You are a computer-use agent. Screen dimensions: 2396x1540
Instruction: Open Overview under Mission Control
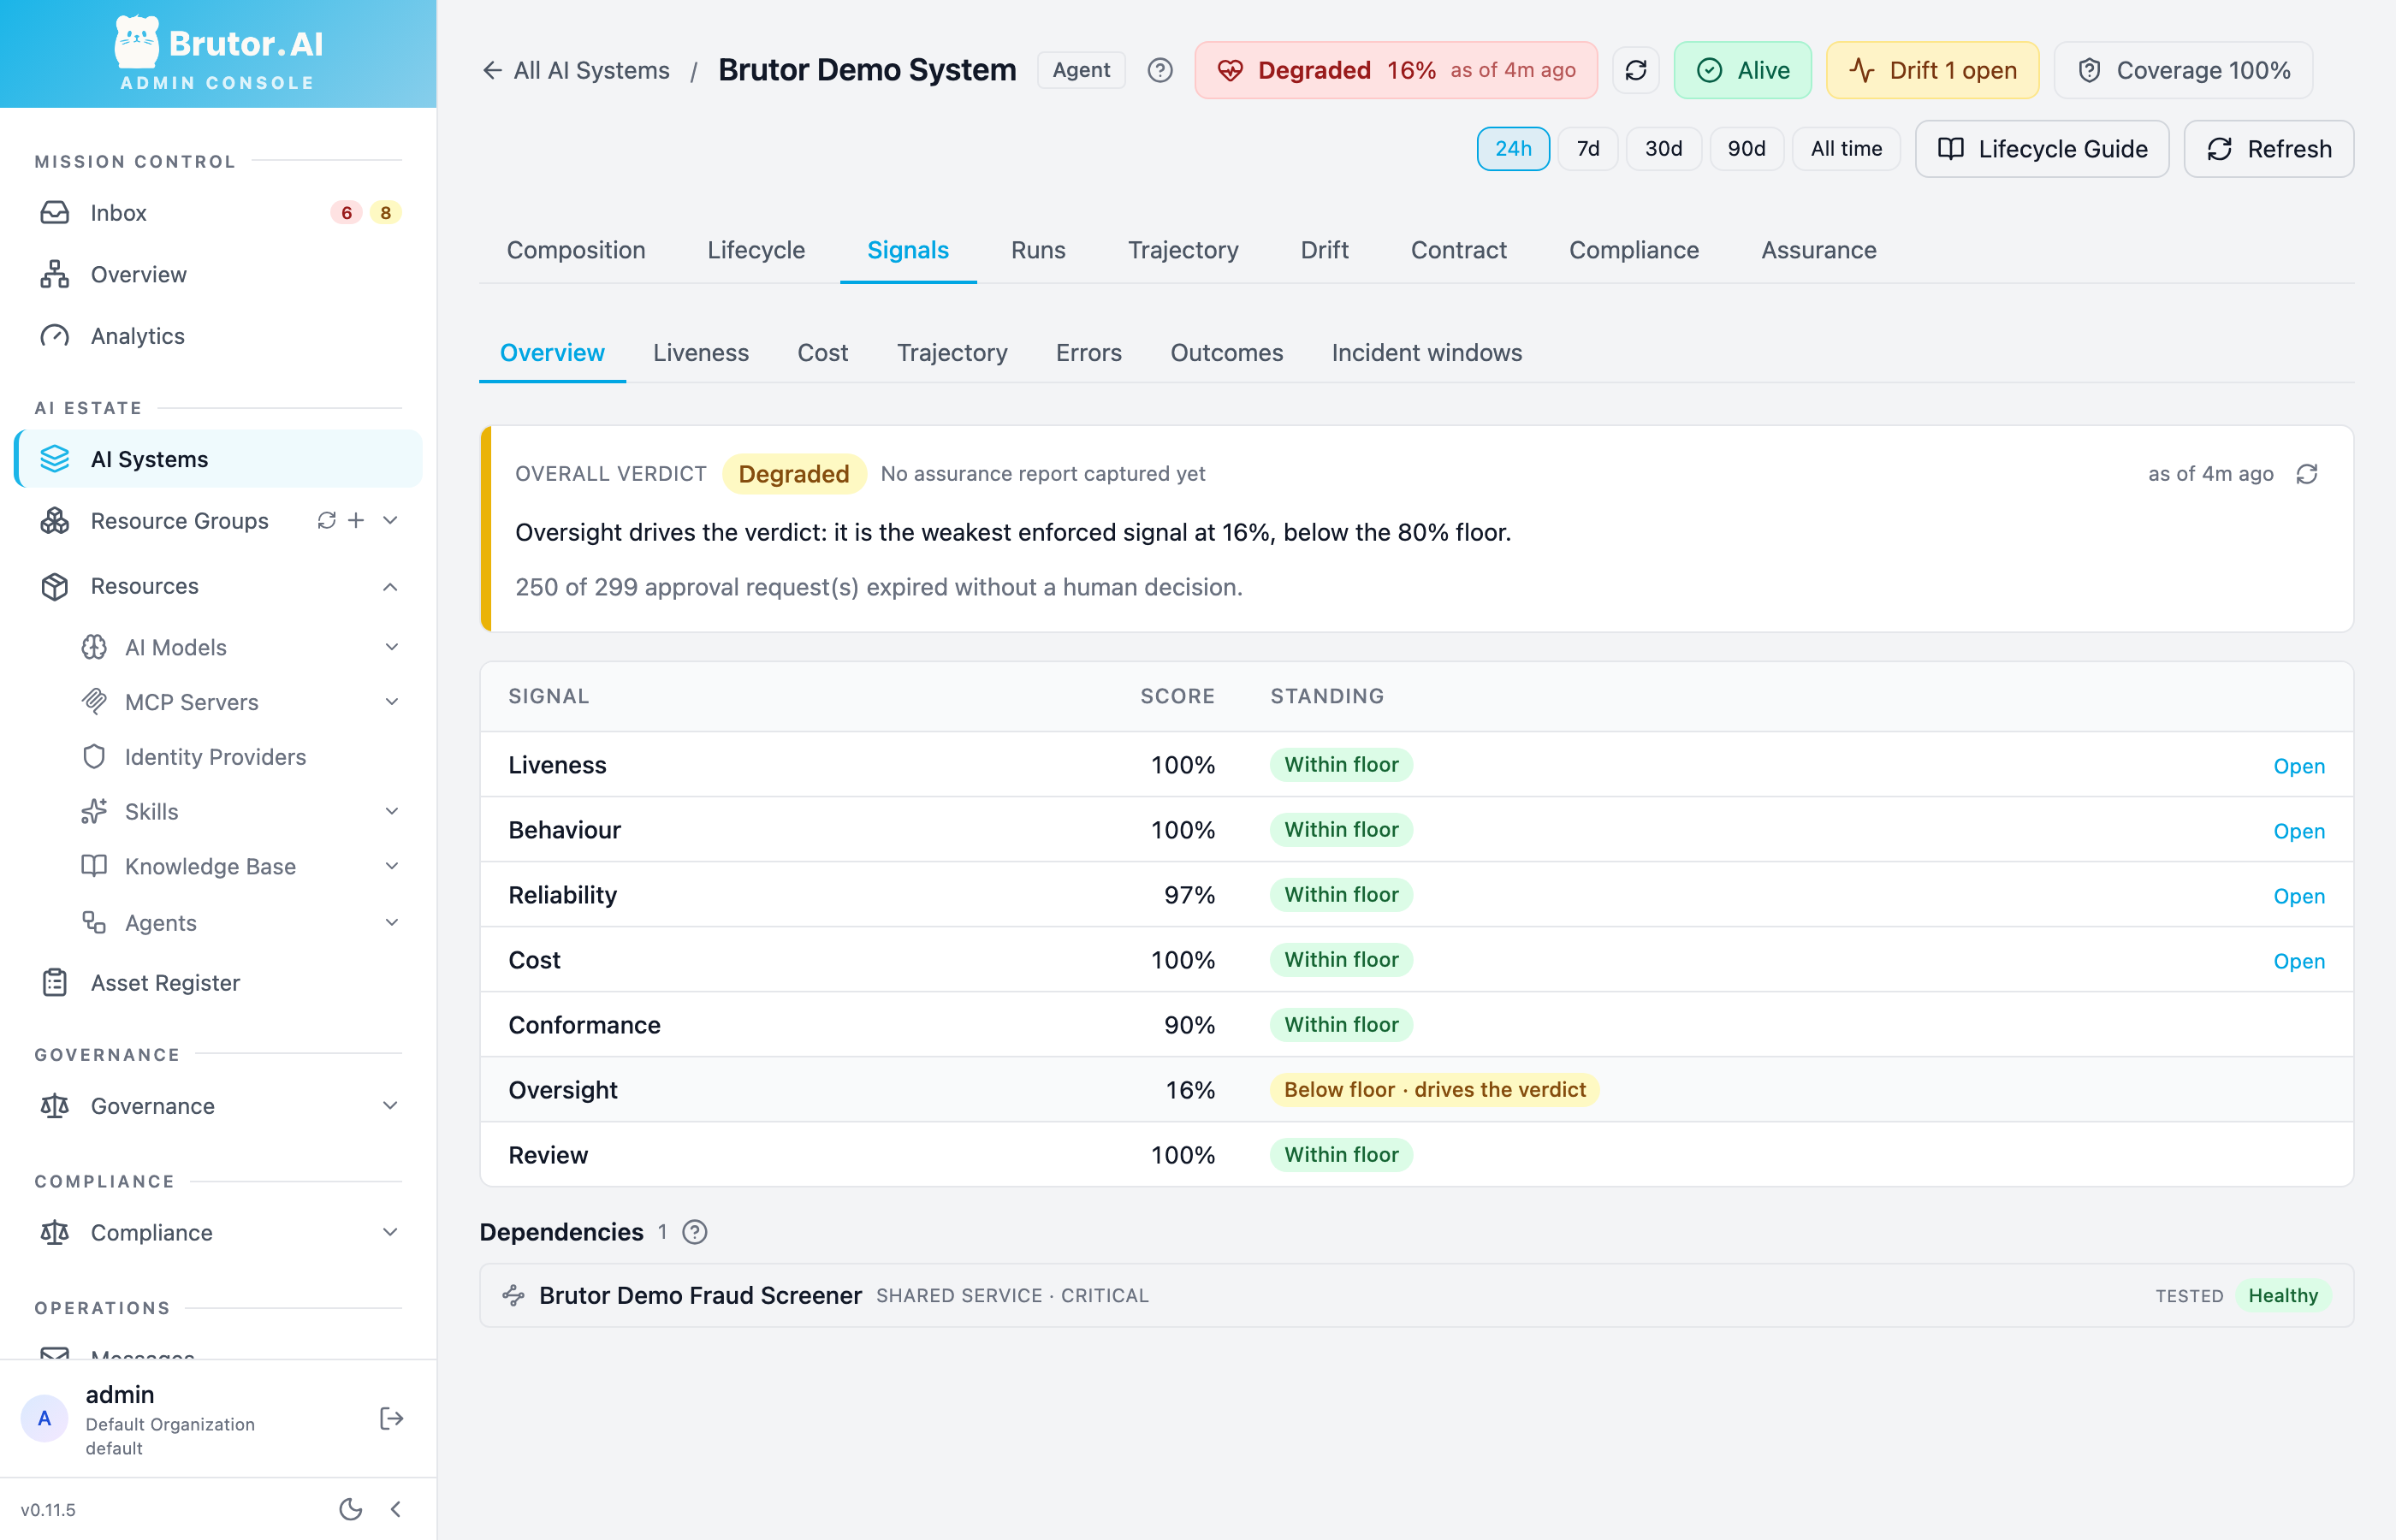218,274
